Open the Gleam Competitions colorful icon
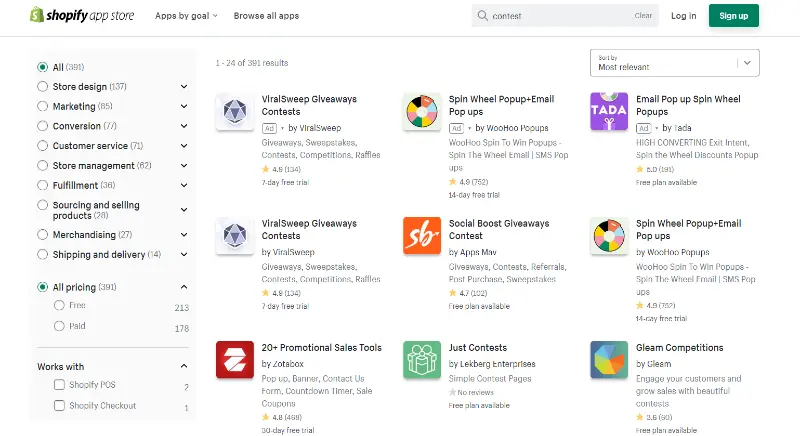The height and width of the screenshot is (436, 800). 609,360
